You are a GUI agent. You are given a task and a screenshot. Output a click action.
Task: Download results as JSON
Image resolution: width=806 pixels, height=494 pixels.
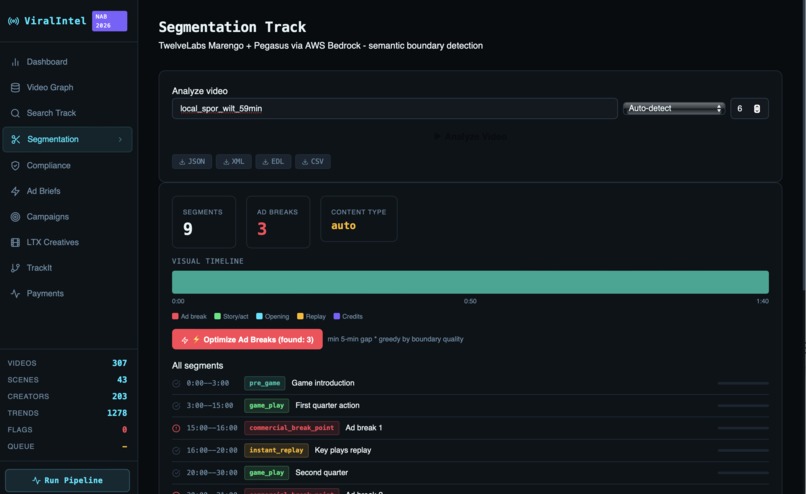pyautogui.click(x=192, y=161)
